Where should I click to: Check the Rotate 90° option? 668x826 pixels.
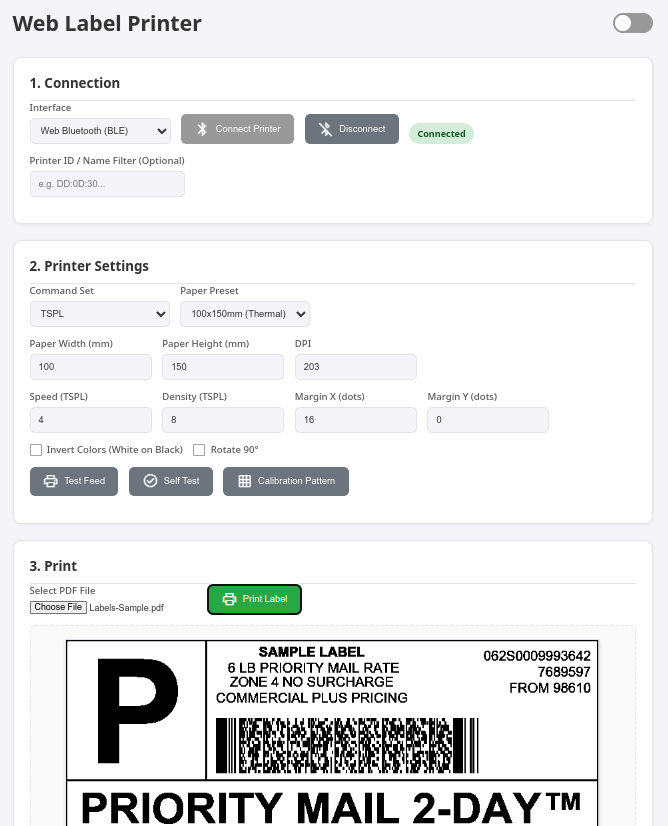tap(199, 450)
